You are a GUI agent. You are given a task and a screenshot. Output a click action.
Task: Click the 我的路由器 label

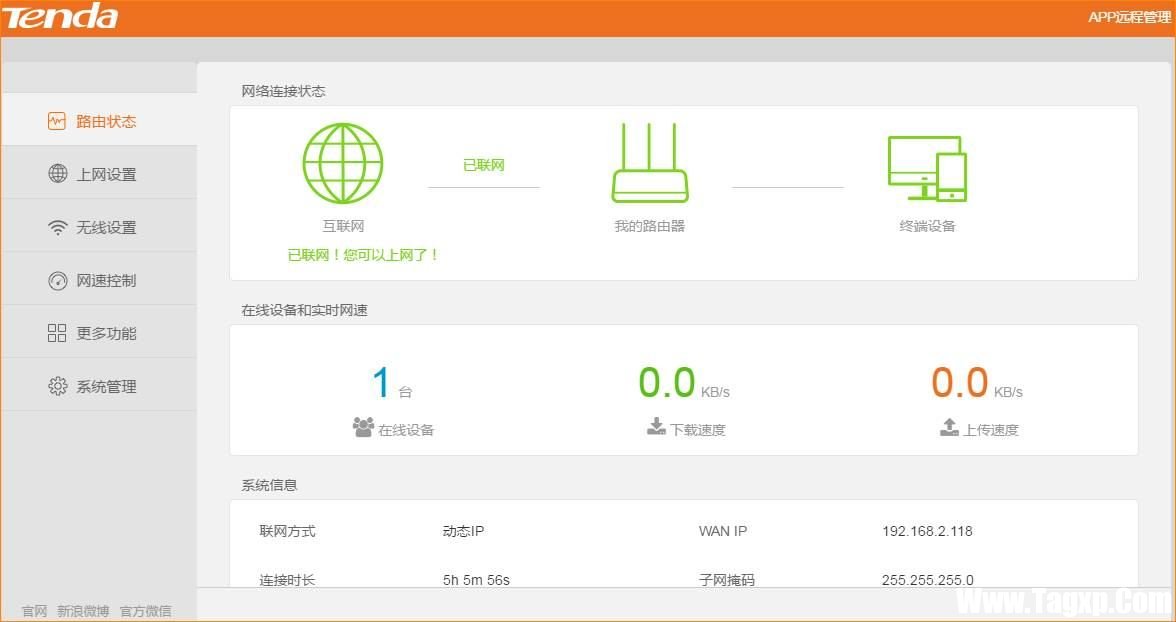click(x=650, y=226)
